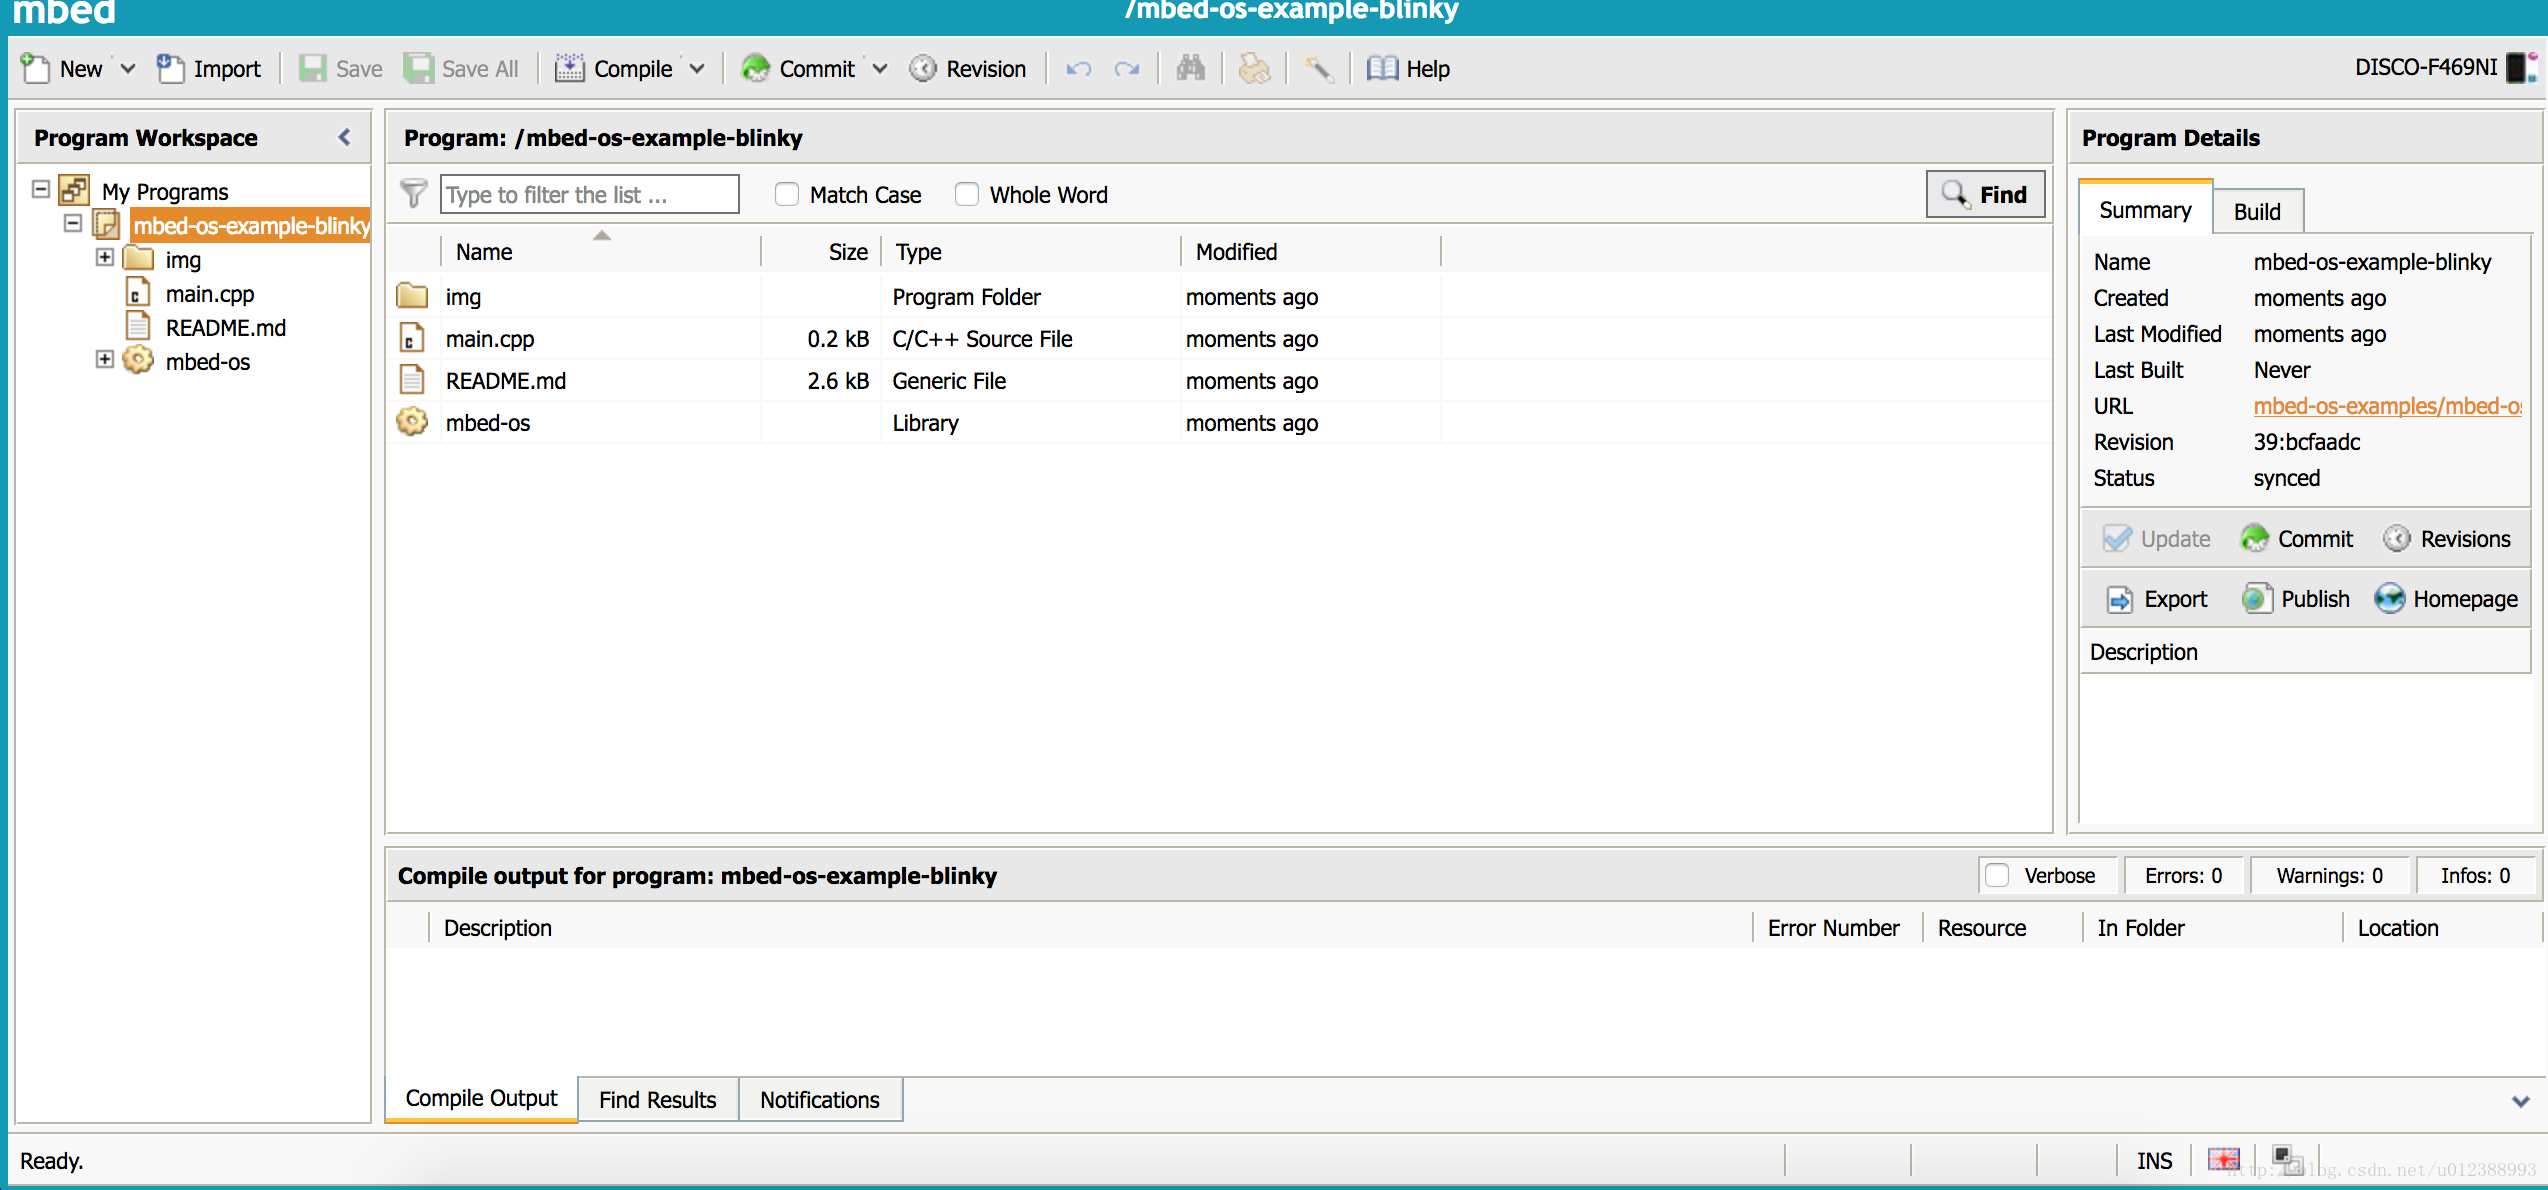
Task: Collapse the Program Workspace panel
Action: pos(345,137)
